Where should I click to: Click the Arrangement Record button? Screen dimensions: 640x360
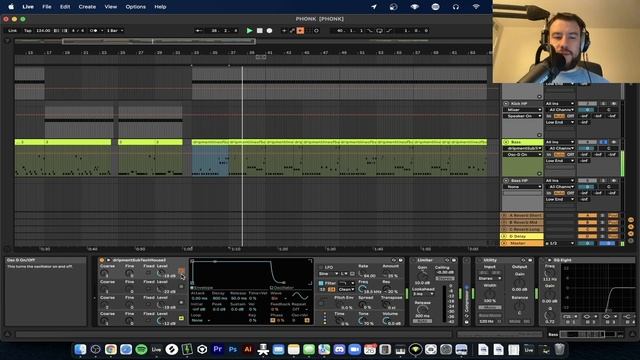(269, 31)
